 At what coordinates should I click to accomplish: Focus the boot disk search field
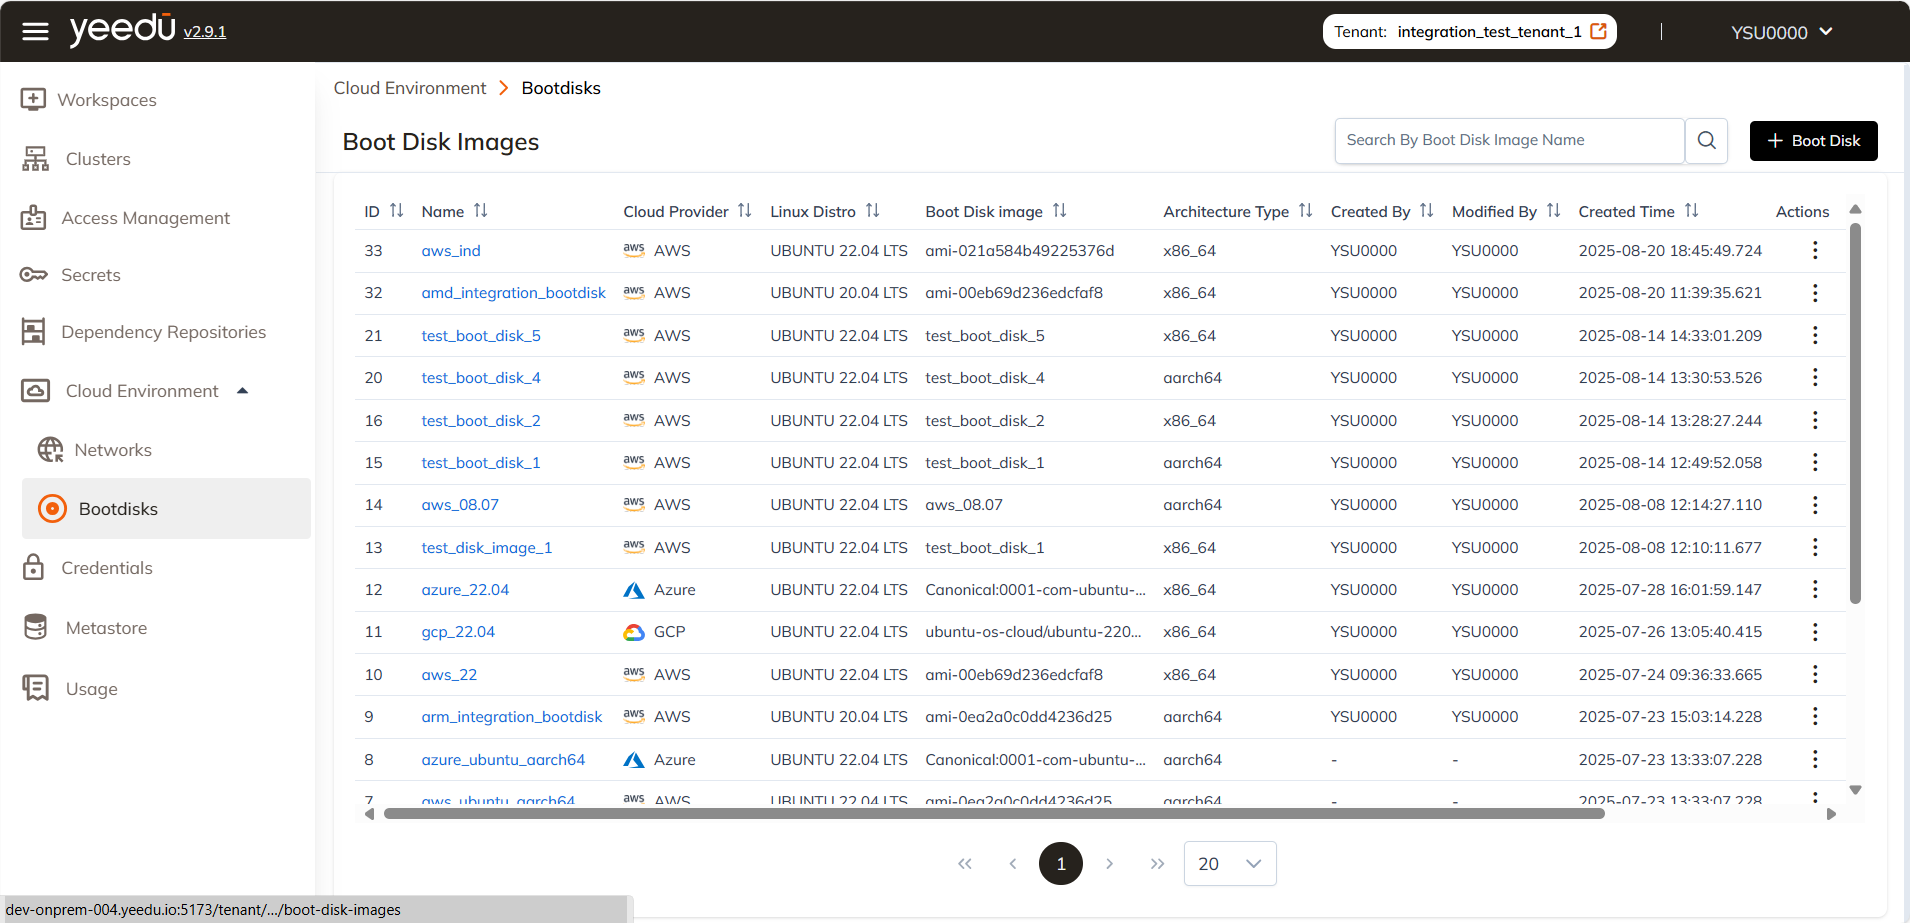point(1509,141)
